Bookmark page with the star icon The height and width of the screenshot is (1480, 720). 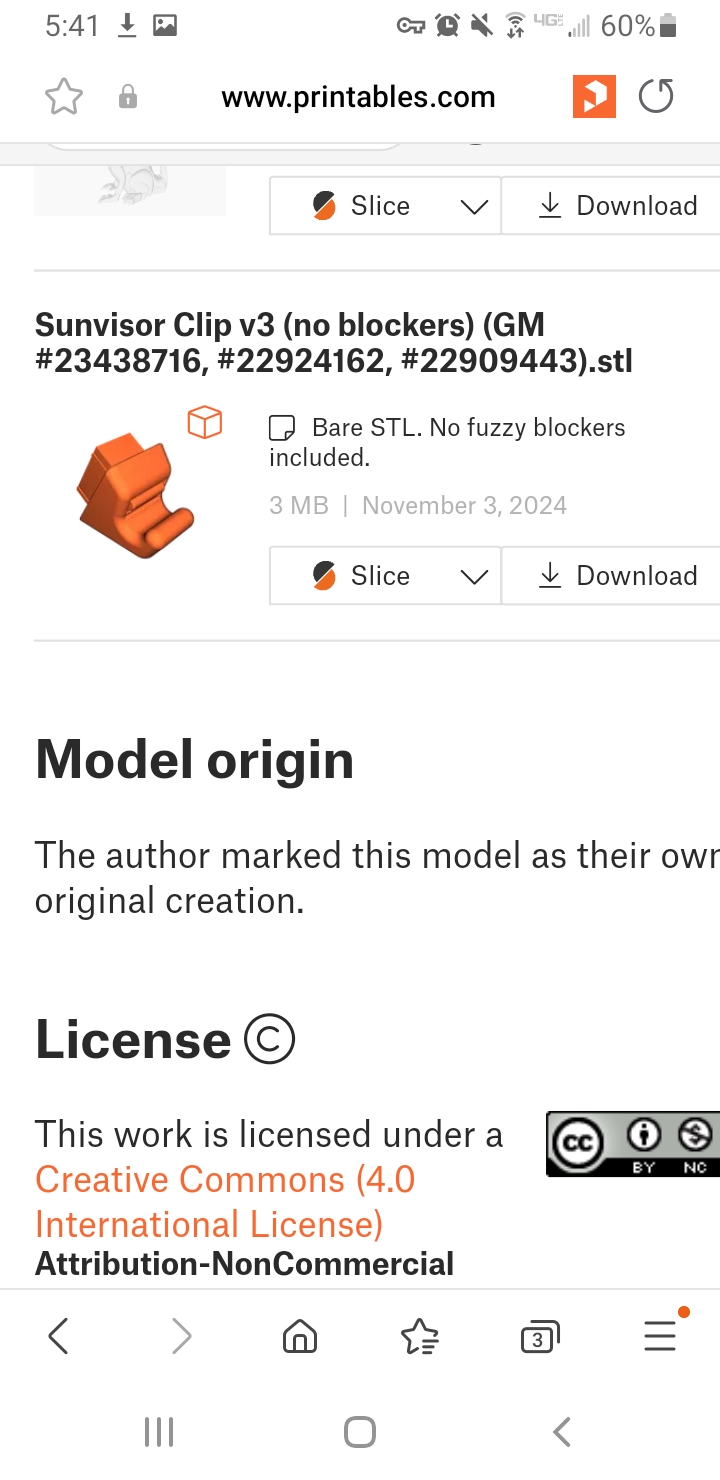coord(64,97)
